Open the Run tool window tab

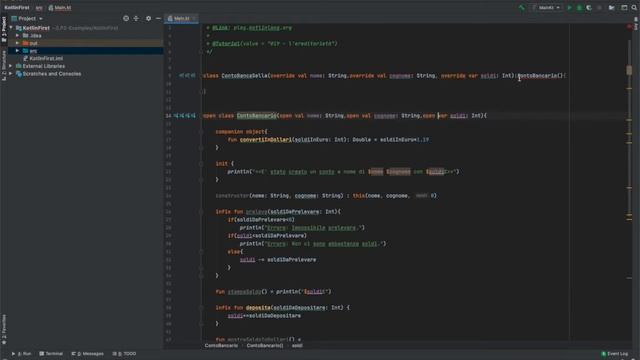(21, 353)
